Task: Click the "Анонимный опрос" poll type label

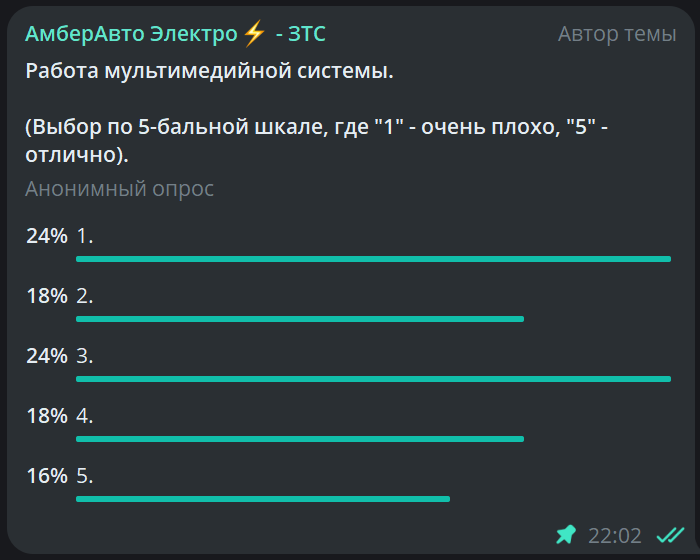Action: tap(119, 189)
